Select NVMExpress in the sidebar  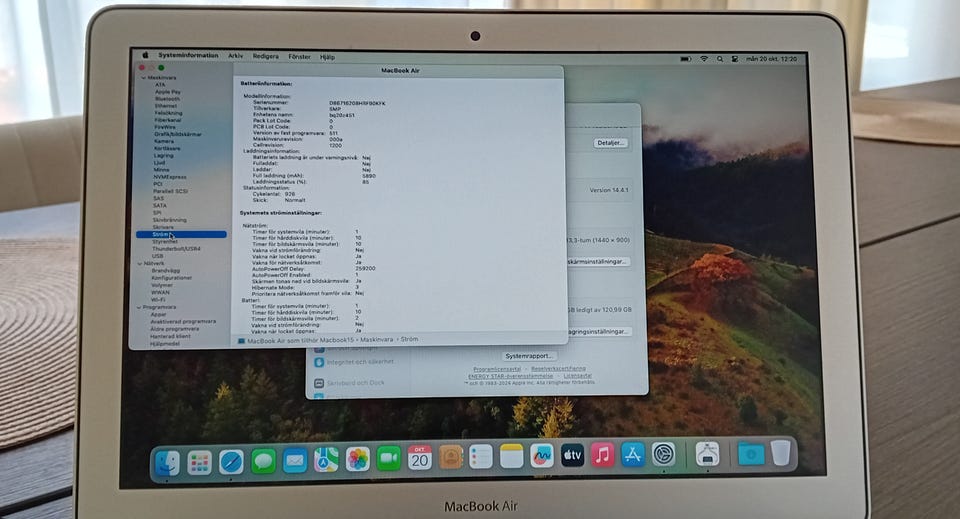pos(170,177)
